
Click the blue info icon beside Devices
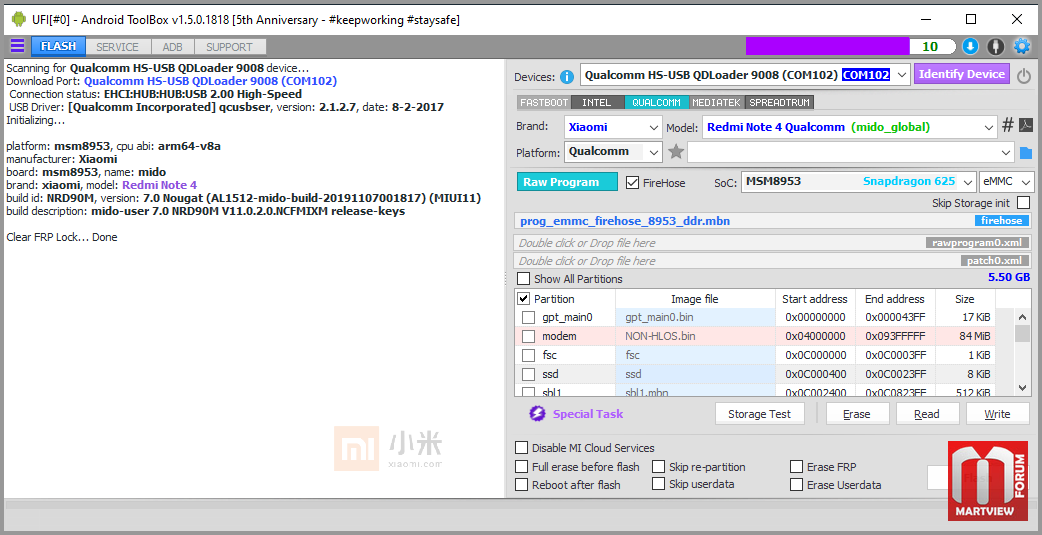(x=567, y=76)
